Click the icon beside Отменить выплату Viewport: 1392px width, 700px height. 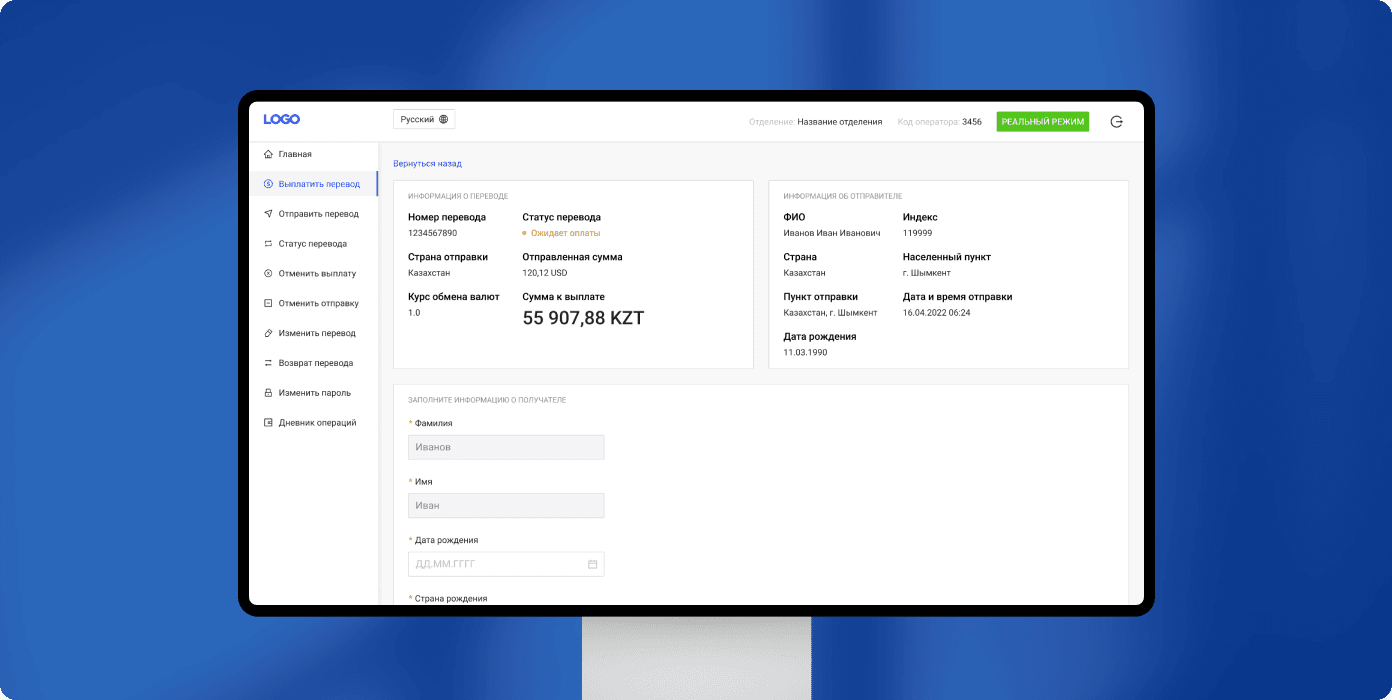click(x=268, y=274)
